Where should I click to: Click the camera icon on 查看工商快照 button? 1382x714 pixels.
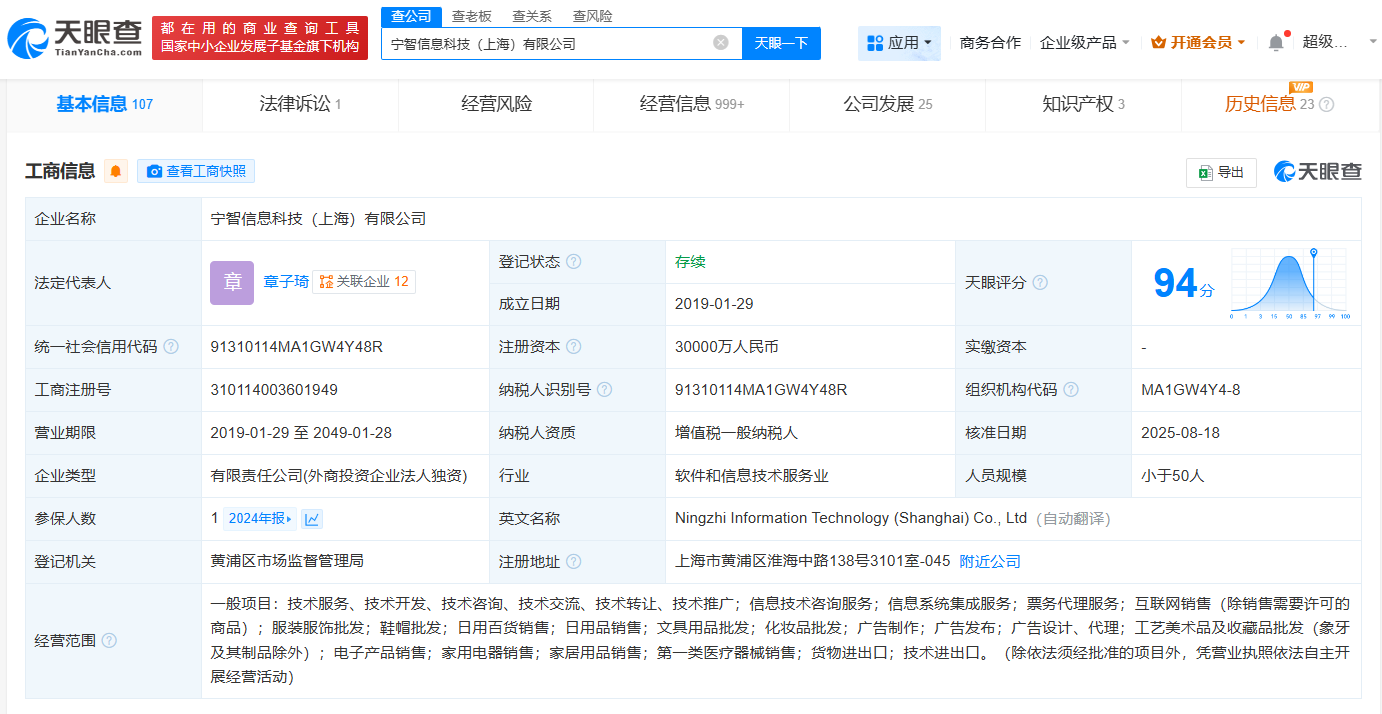click(x=155, y=170)
